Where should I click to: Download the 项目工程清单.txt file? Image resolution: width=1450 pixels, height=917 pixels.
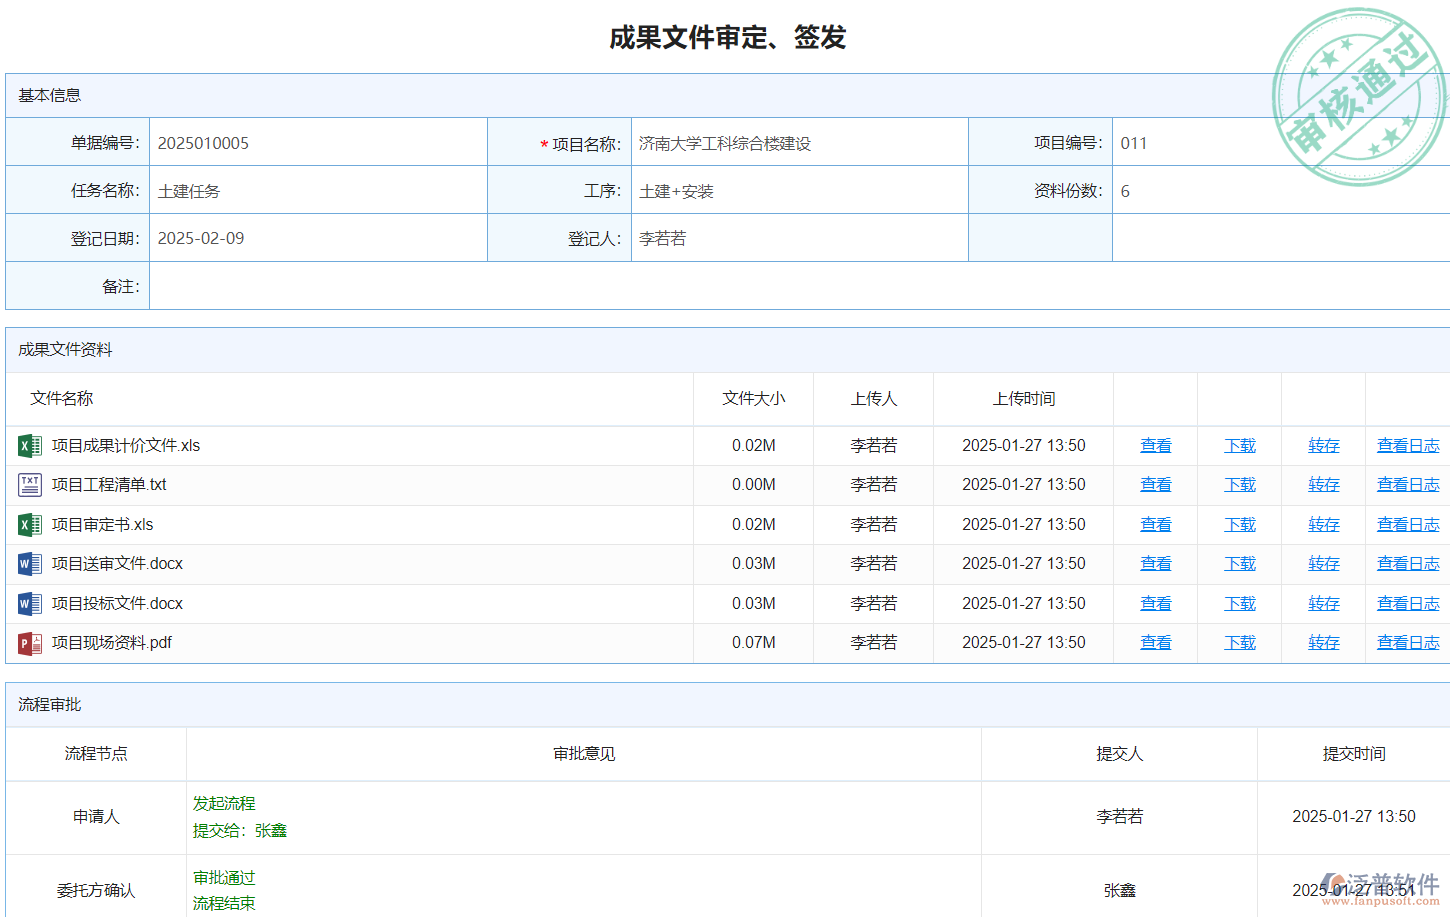tap(1239, 485)
